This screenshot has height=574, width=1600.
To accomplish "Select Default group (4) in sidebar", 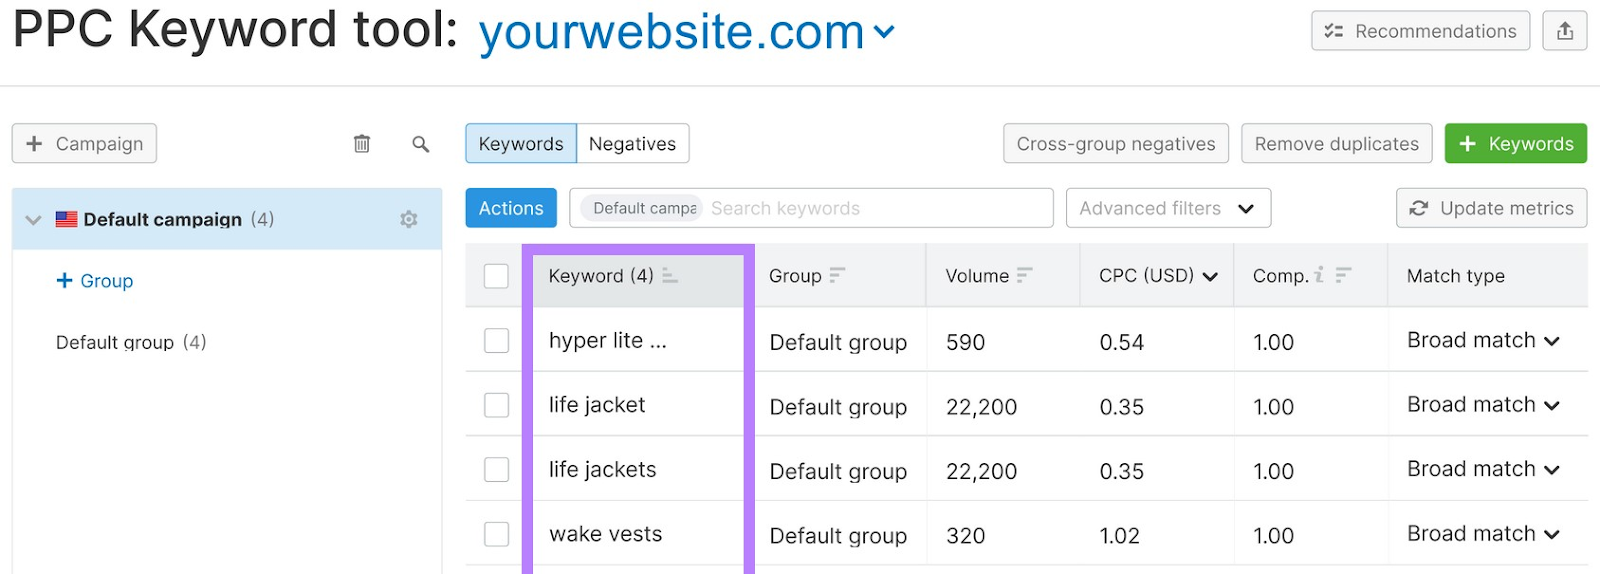I will (x=131, y=342).
